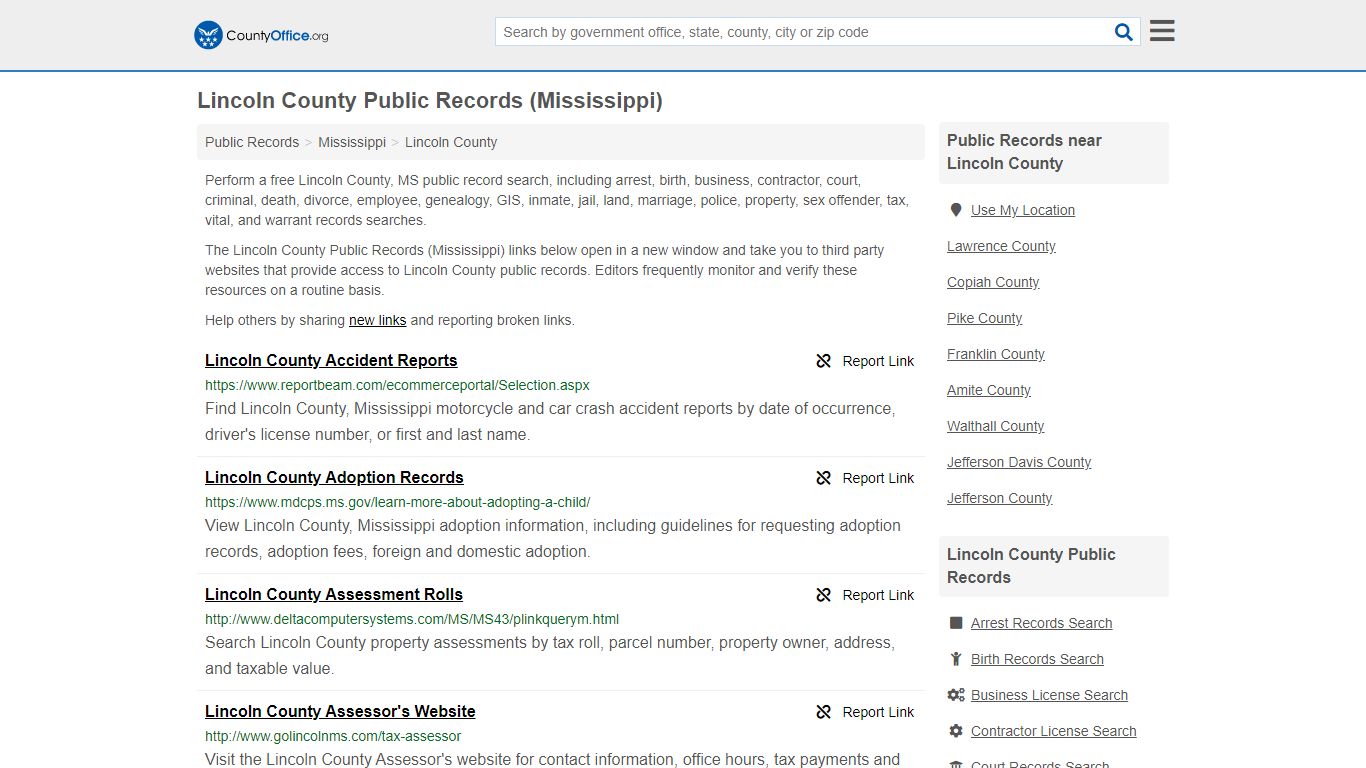Click the broken link icon for Assessment Rolls
The width and height of the screenshot is (1366, 768).
pyautogui.click(x=824, y=595)
